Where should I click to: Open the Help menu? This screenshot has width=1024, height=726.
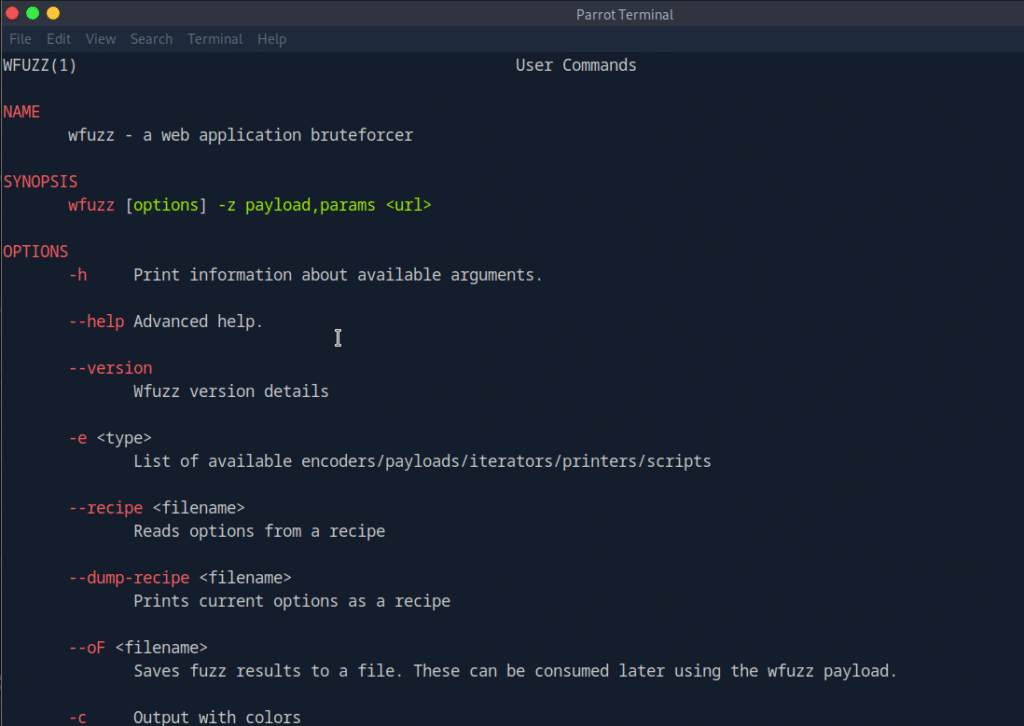click(272, 39)
